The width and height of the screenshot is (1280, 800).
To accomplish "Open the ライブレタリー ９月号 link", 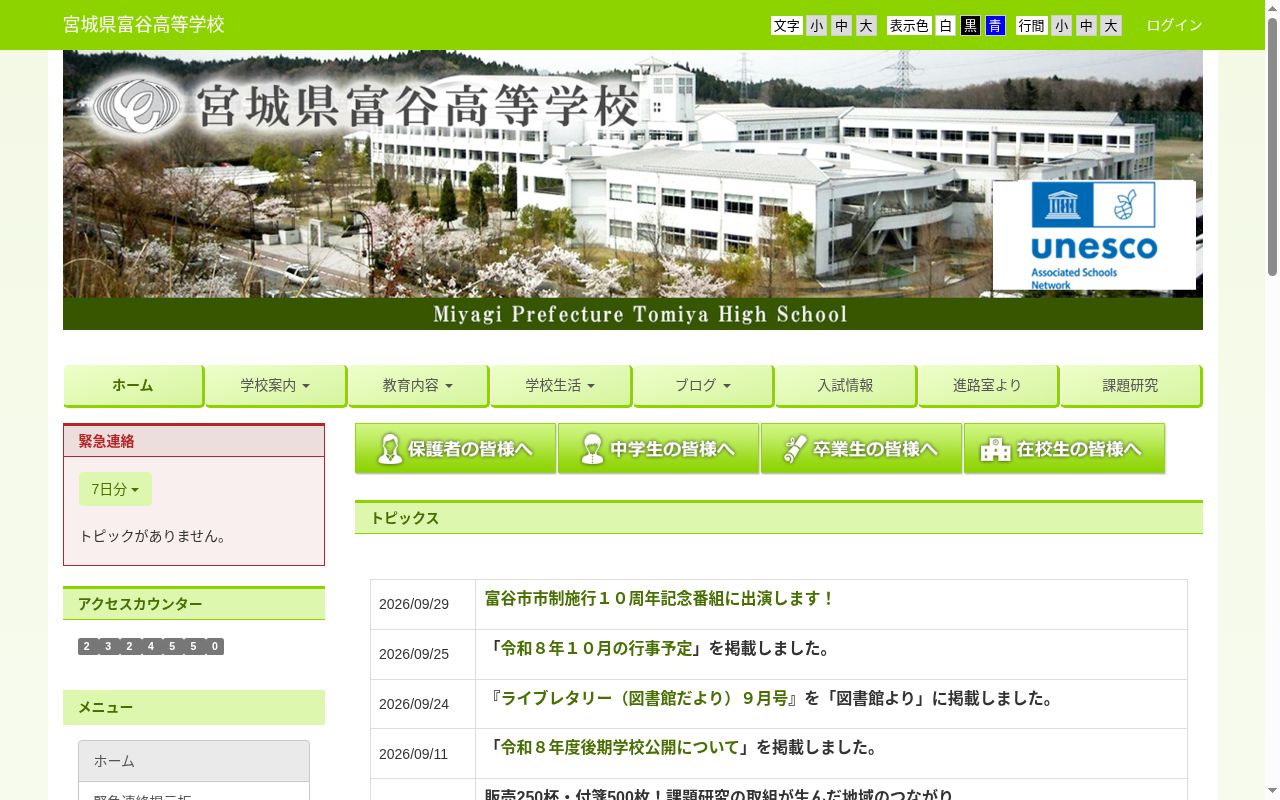I will (x=645, y=698).
